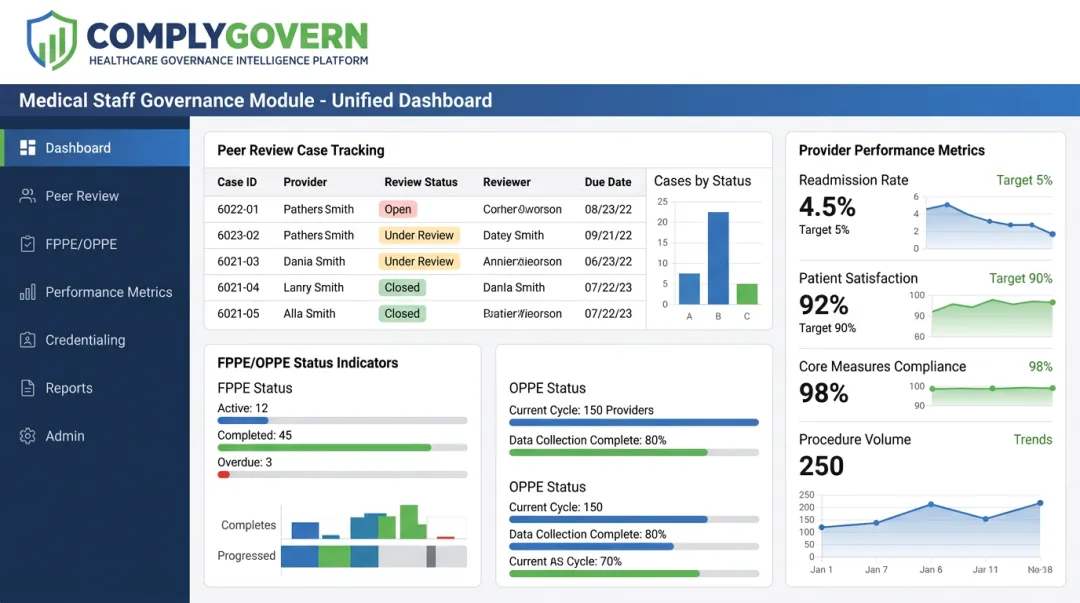Click the 250 procedure volume value

coord(821,467)
